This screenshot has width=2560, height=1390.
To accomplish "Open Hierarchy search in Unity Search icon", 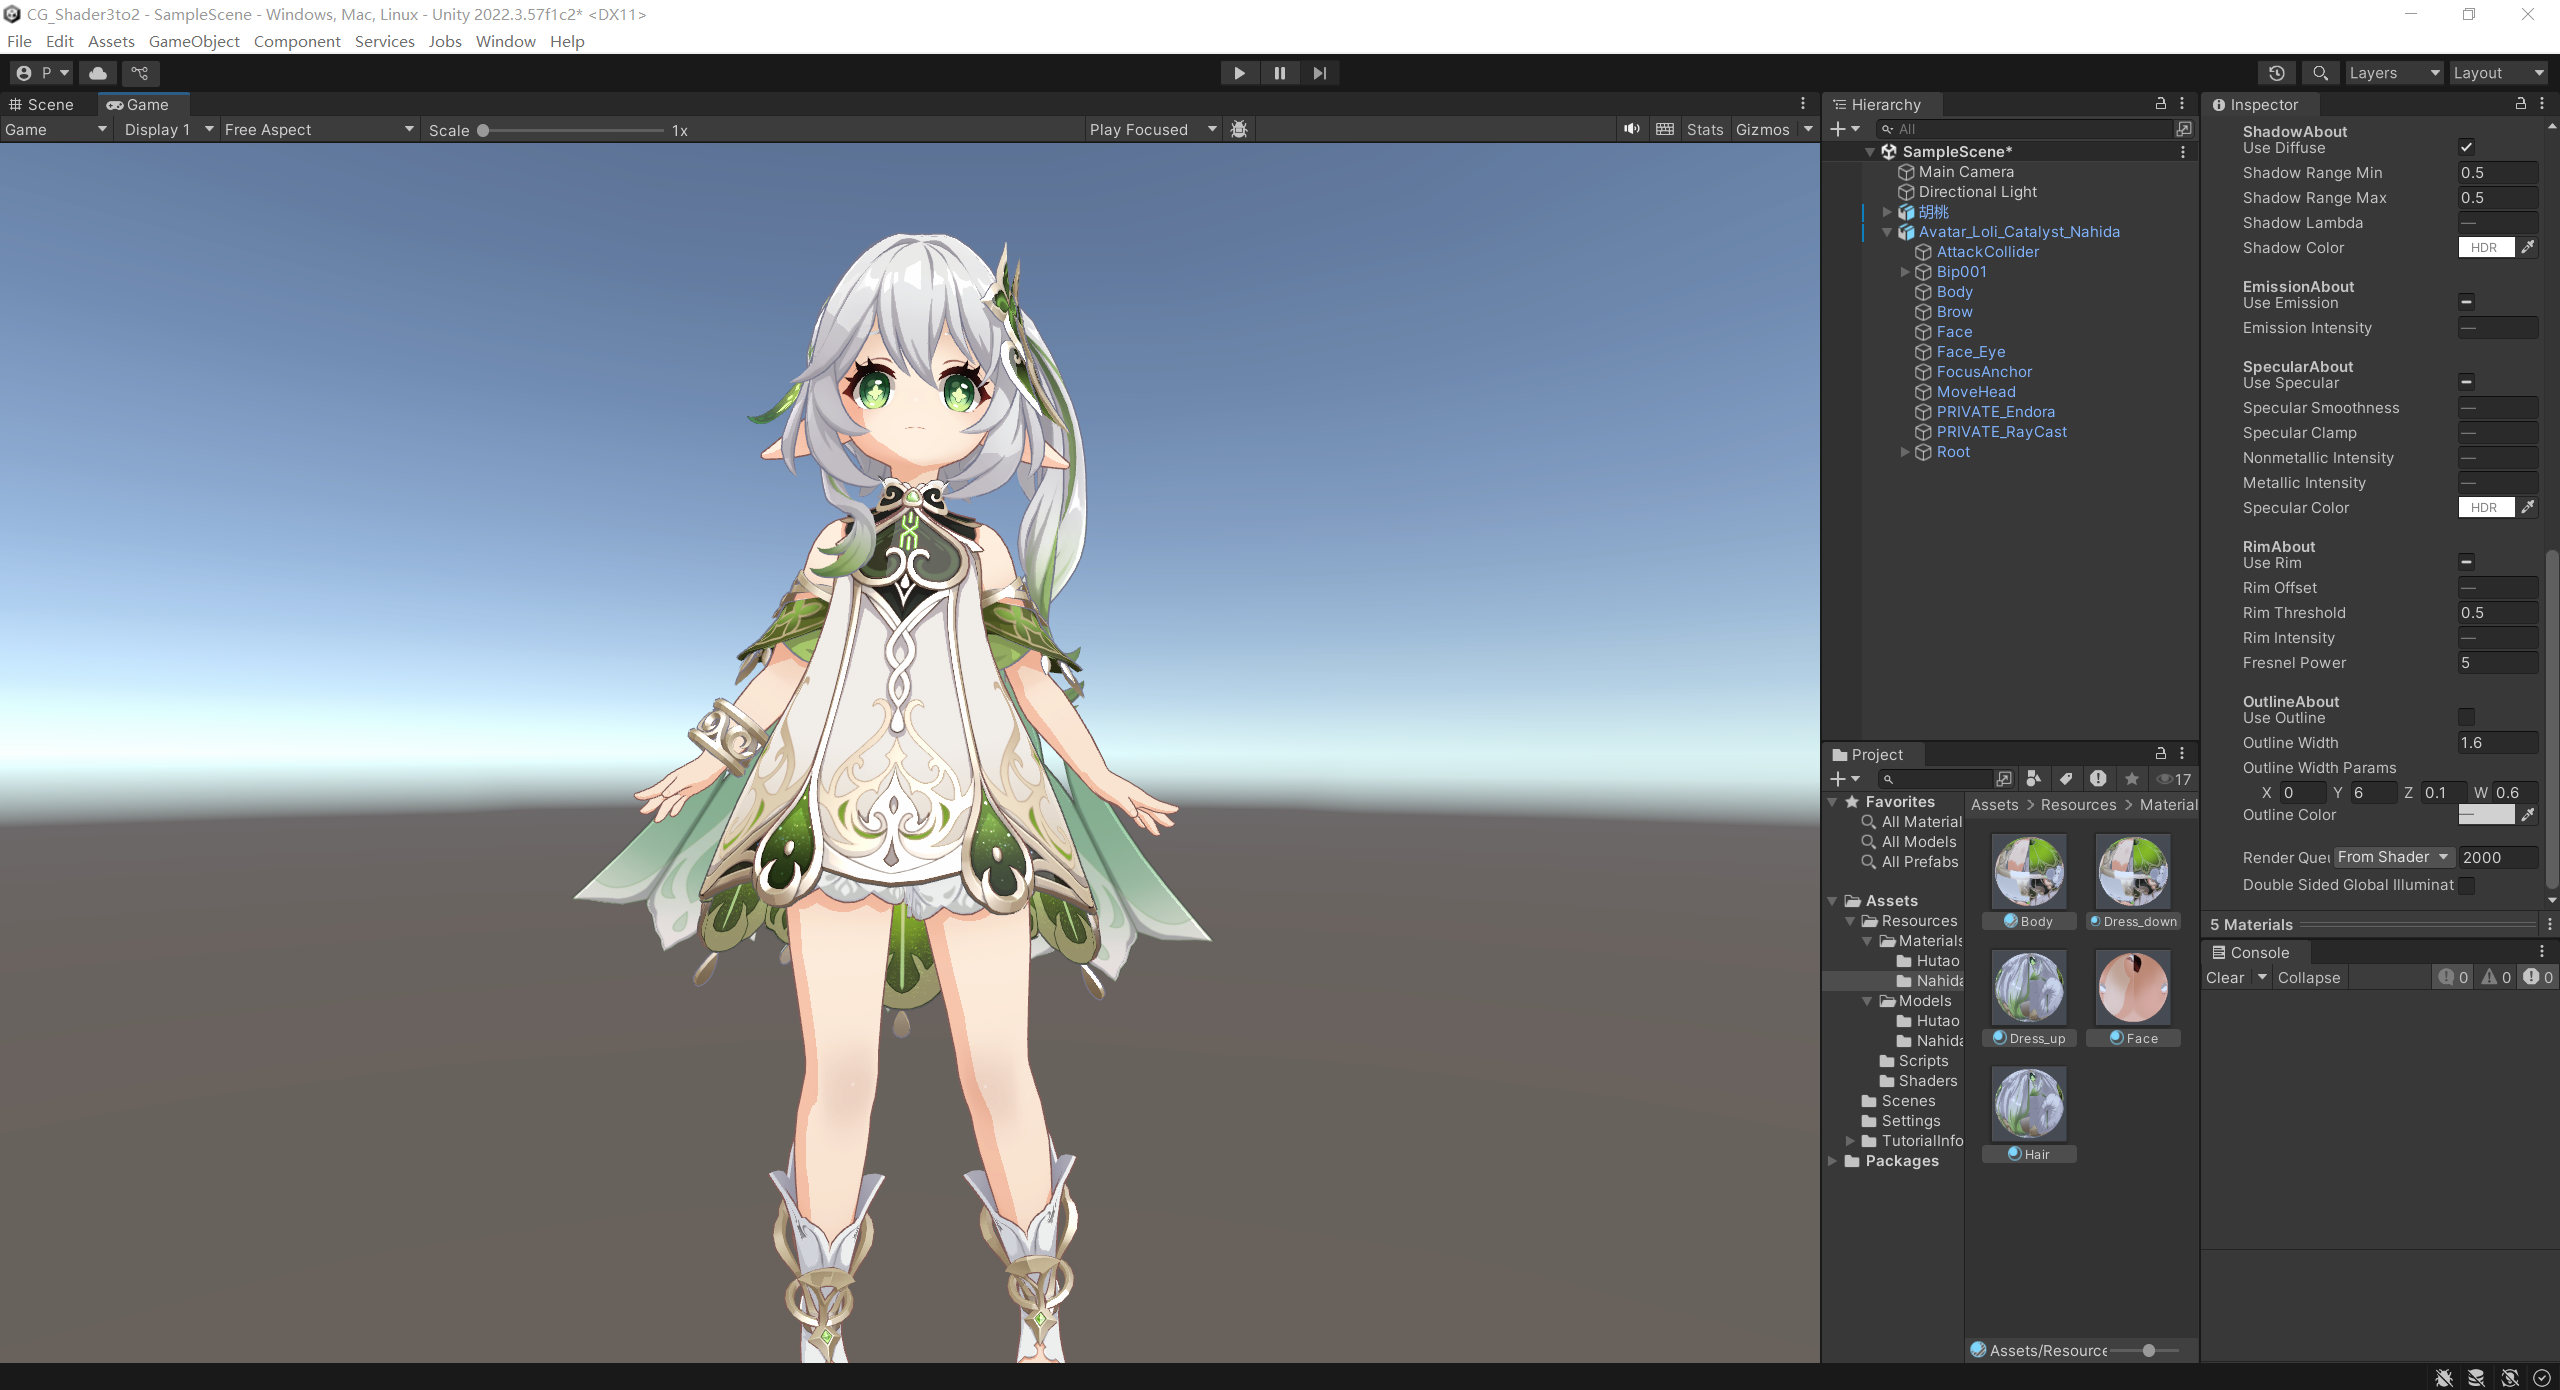I will point(2184,129).
